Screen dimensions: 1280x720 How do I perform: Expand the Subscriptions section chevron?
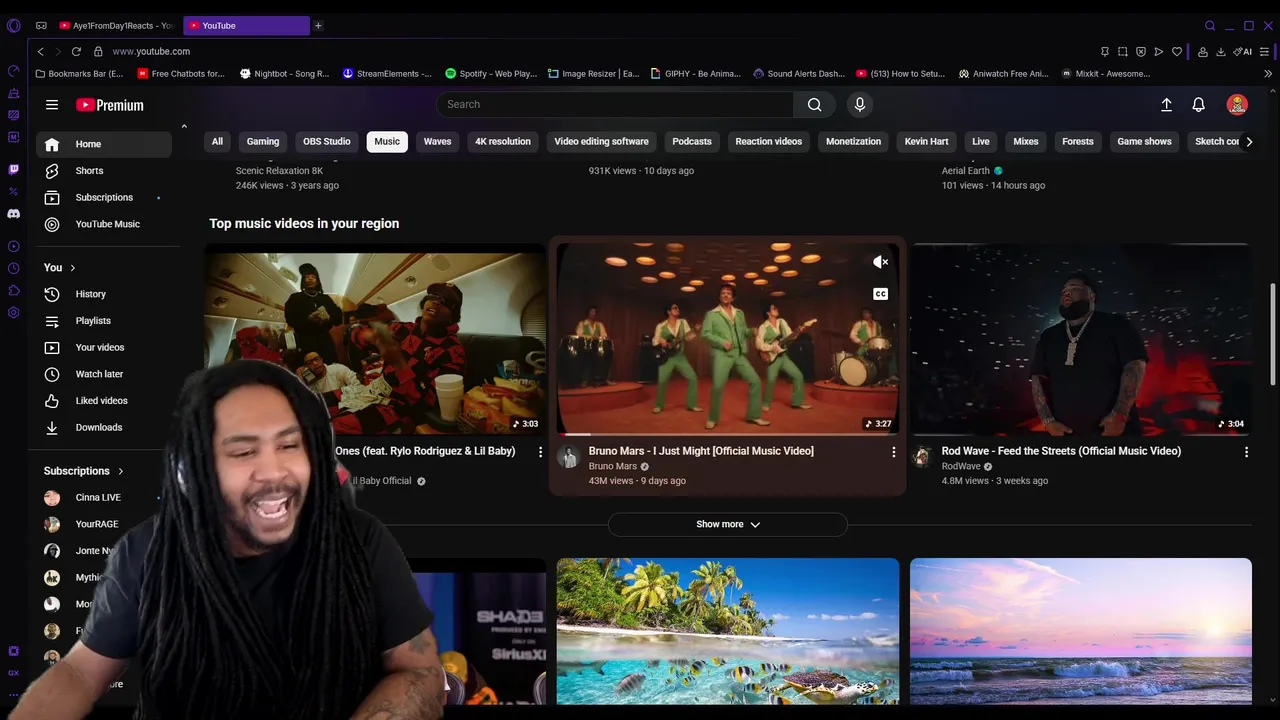tap(121, 471)
